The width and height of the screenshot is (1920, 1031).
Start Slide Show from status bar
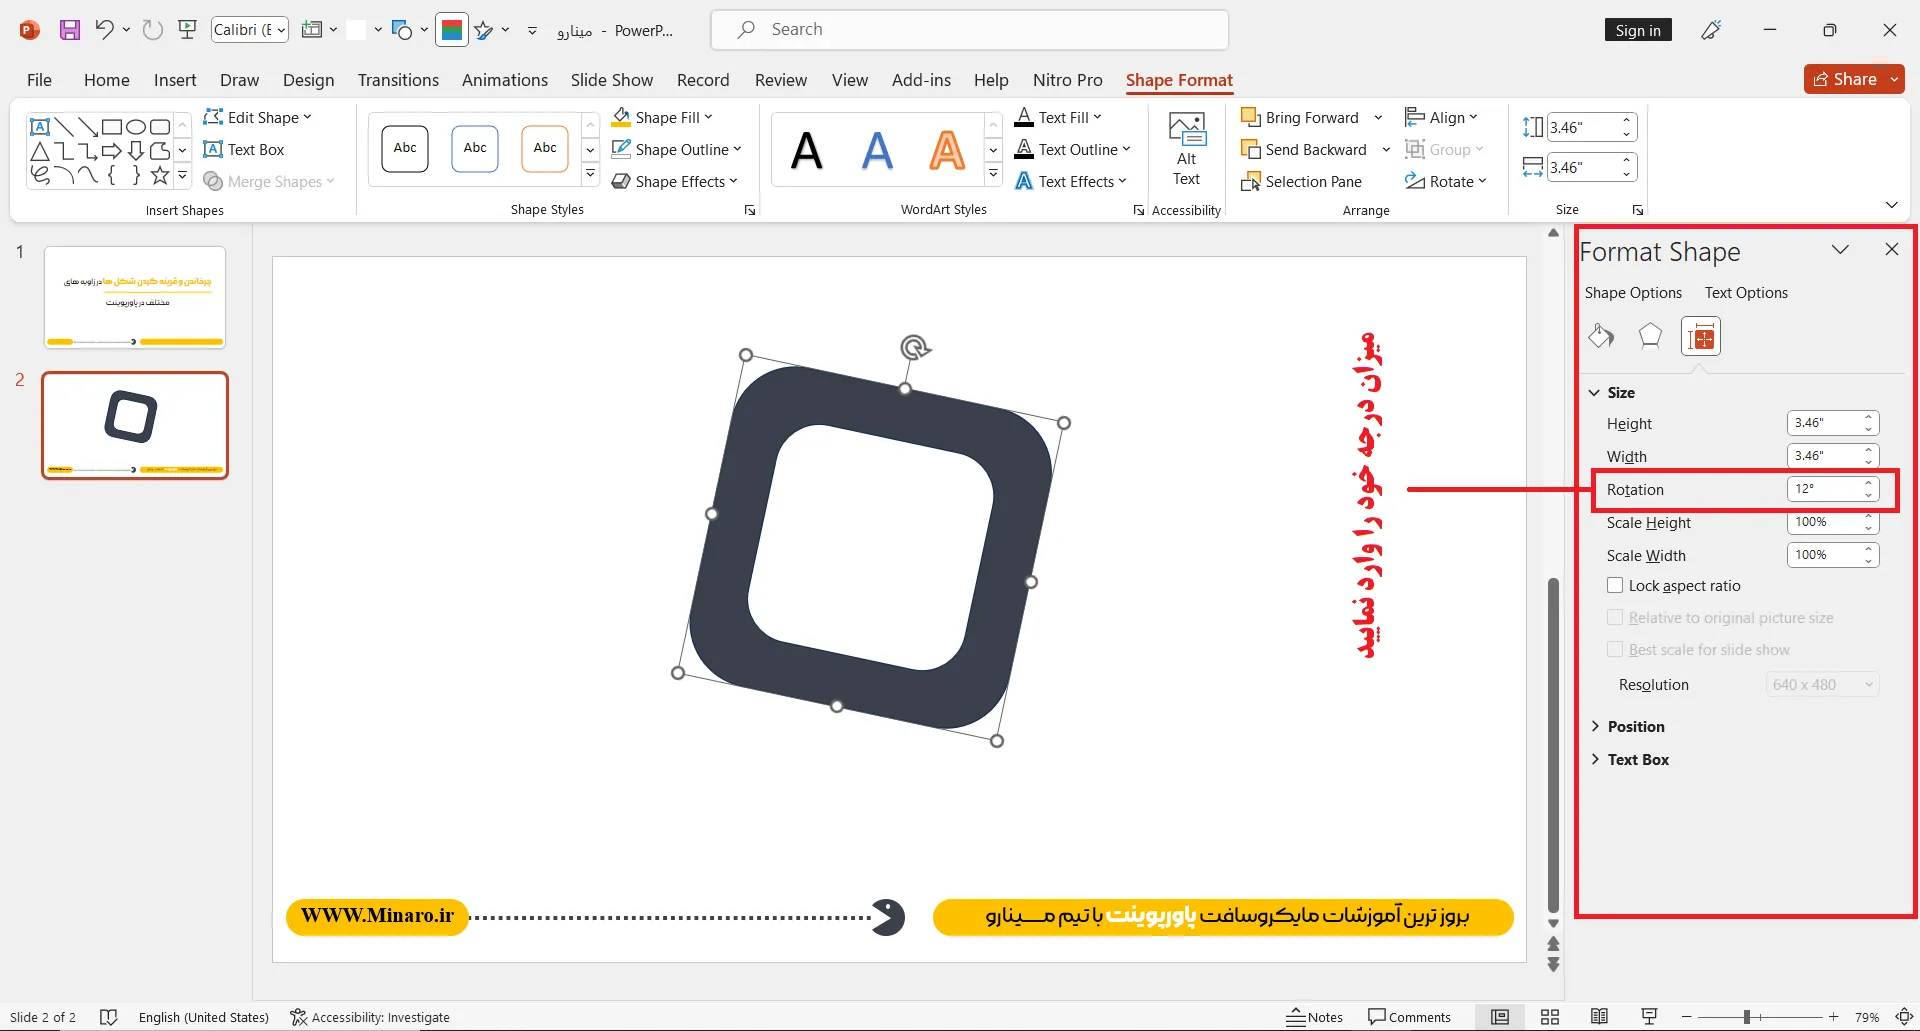pos(1649,1017)
